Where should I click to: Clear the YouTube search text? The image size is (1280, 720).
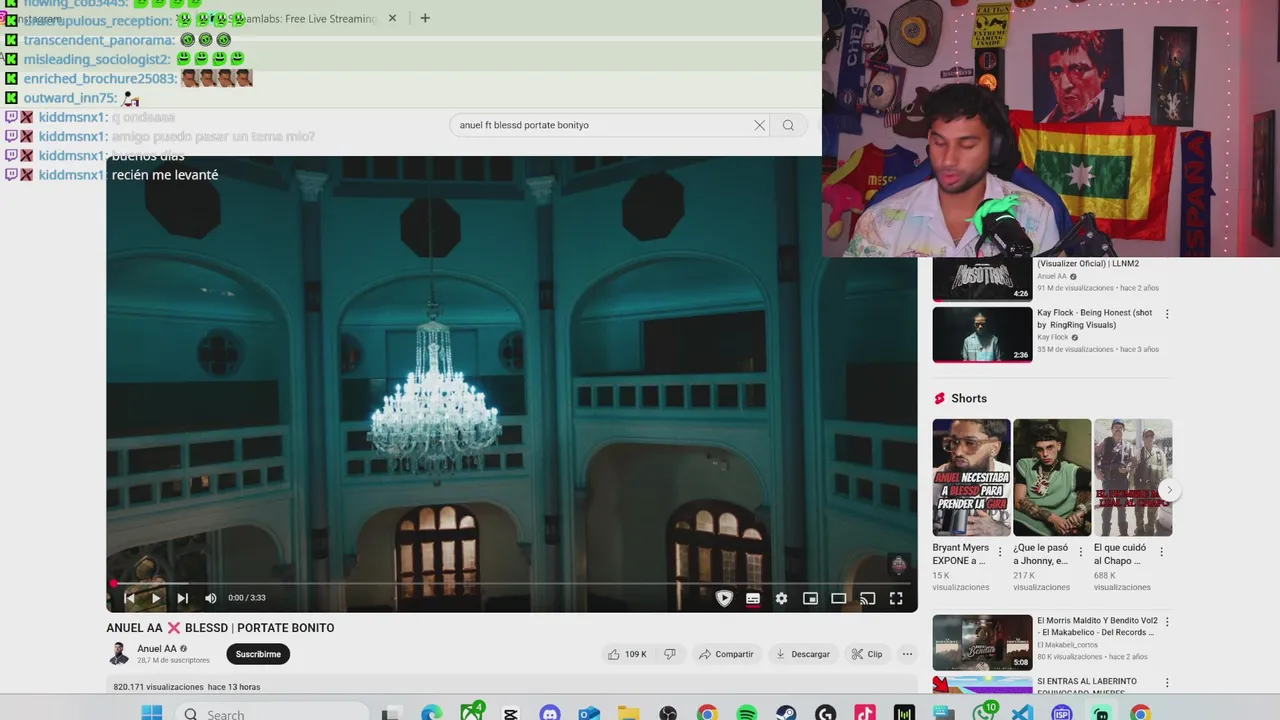pos(759,125)
